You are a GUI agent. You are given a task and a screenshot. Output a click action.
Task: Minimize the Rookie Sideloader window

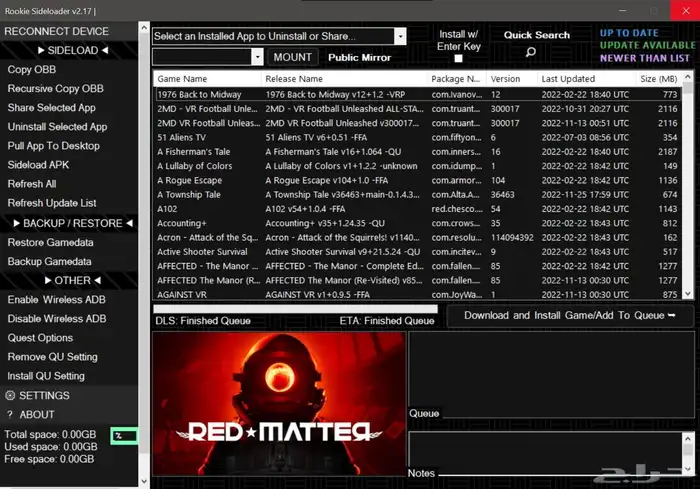coord(622,11)
